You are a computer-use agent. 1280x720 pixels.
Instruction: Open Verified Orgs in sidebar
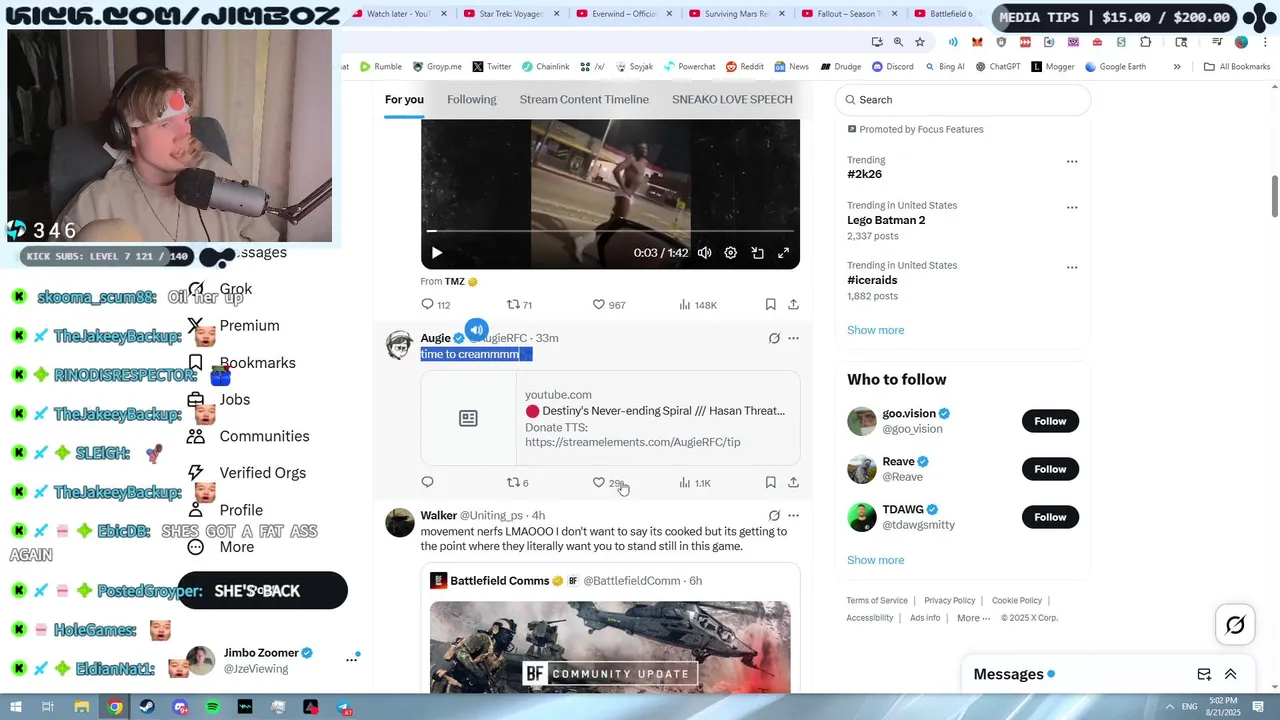248,473
